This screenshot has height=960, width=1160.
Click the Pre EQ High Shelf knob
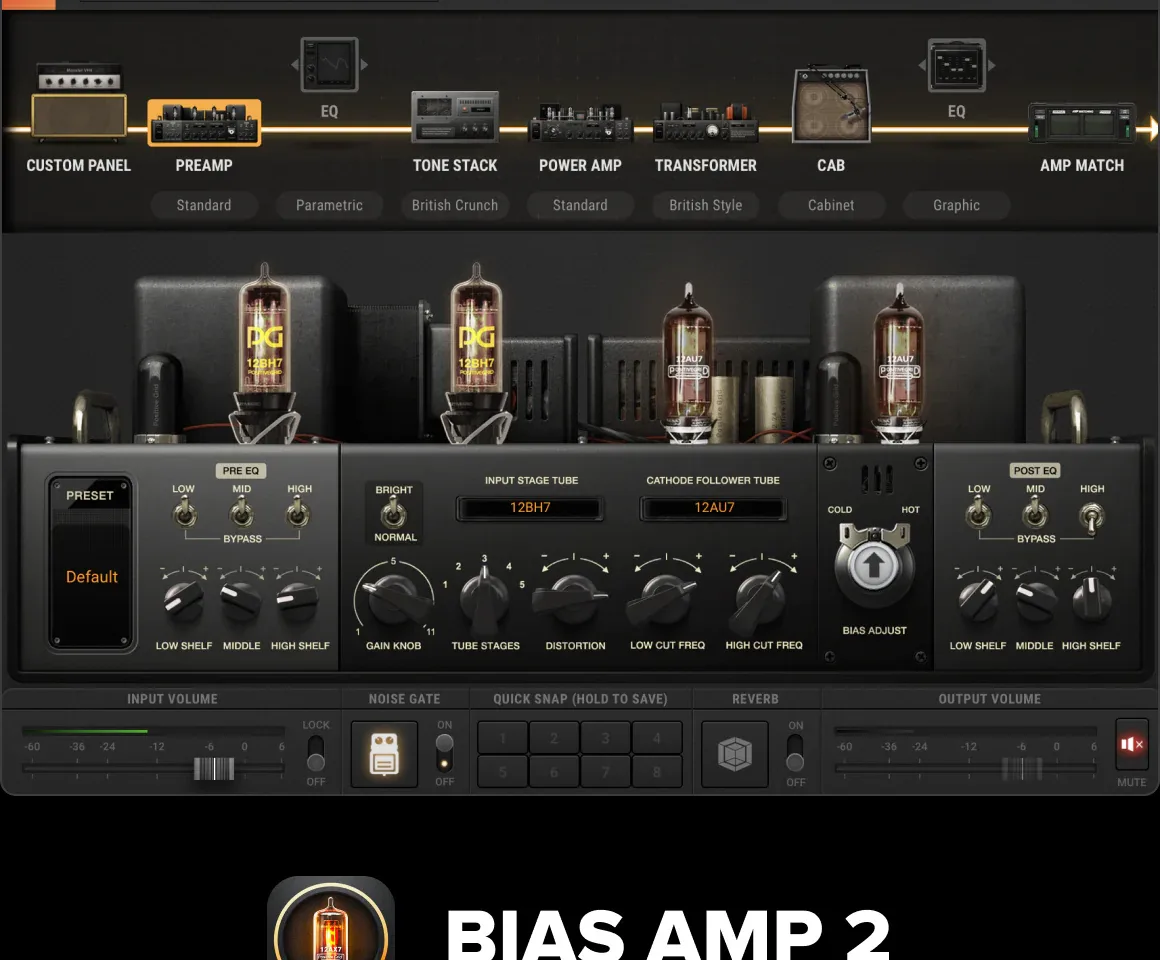tap(297, 601)
